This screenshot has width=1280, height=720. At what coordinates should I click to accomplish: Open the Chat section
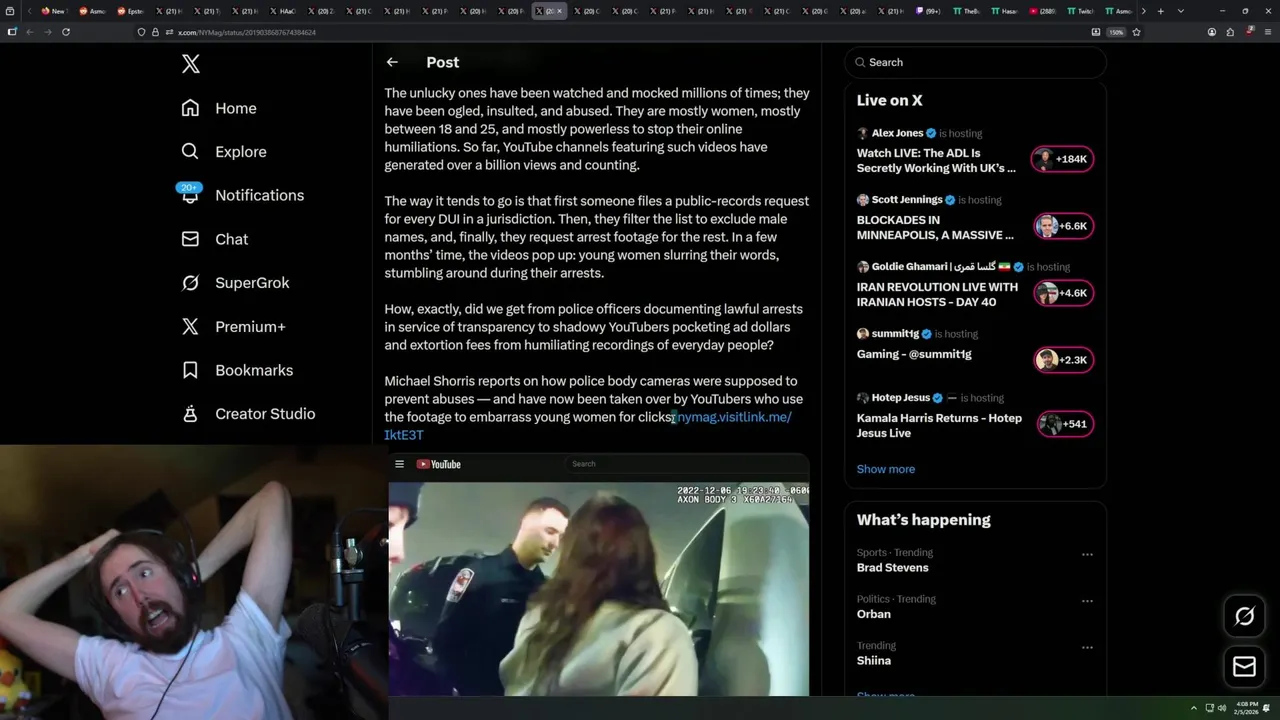[x=214, y=239]
